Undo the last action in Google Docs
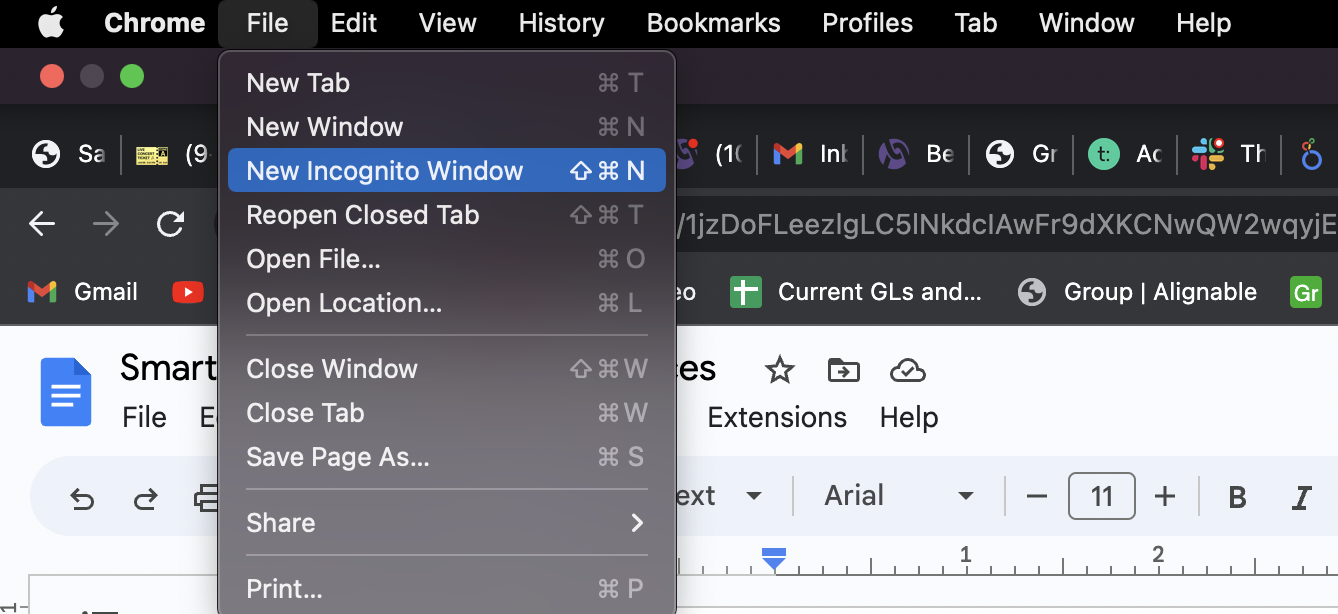 click(x=82, y=496)
